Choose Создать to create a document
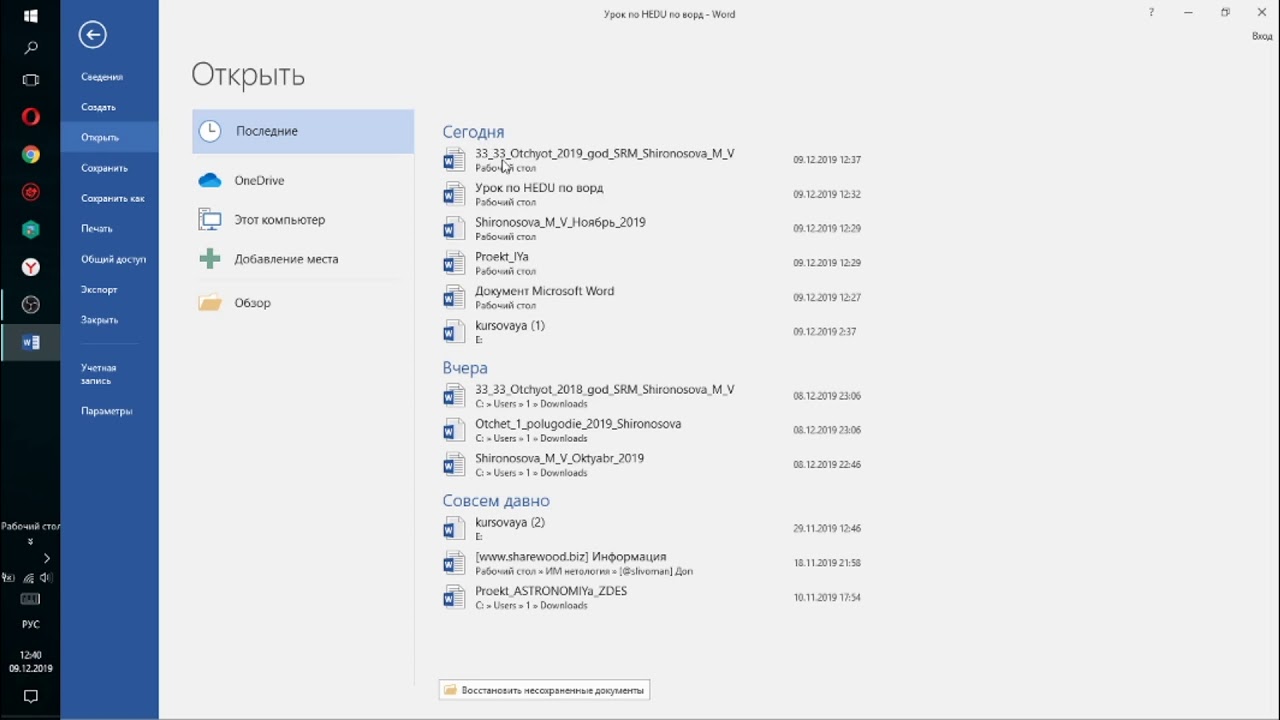 [x=109, y=107]
